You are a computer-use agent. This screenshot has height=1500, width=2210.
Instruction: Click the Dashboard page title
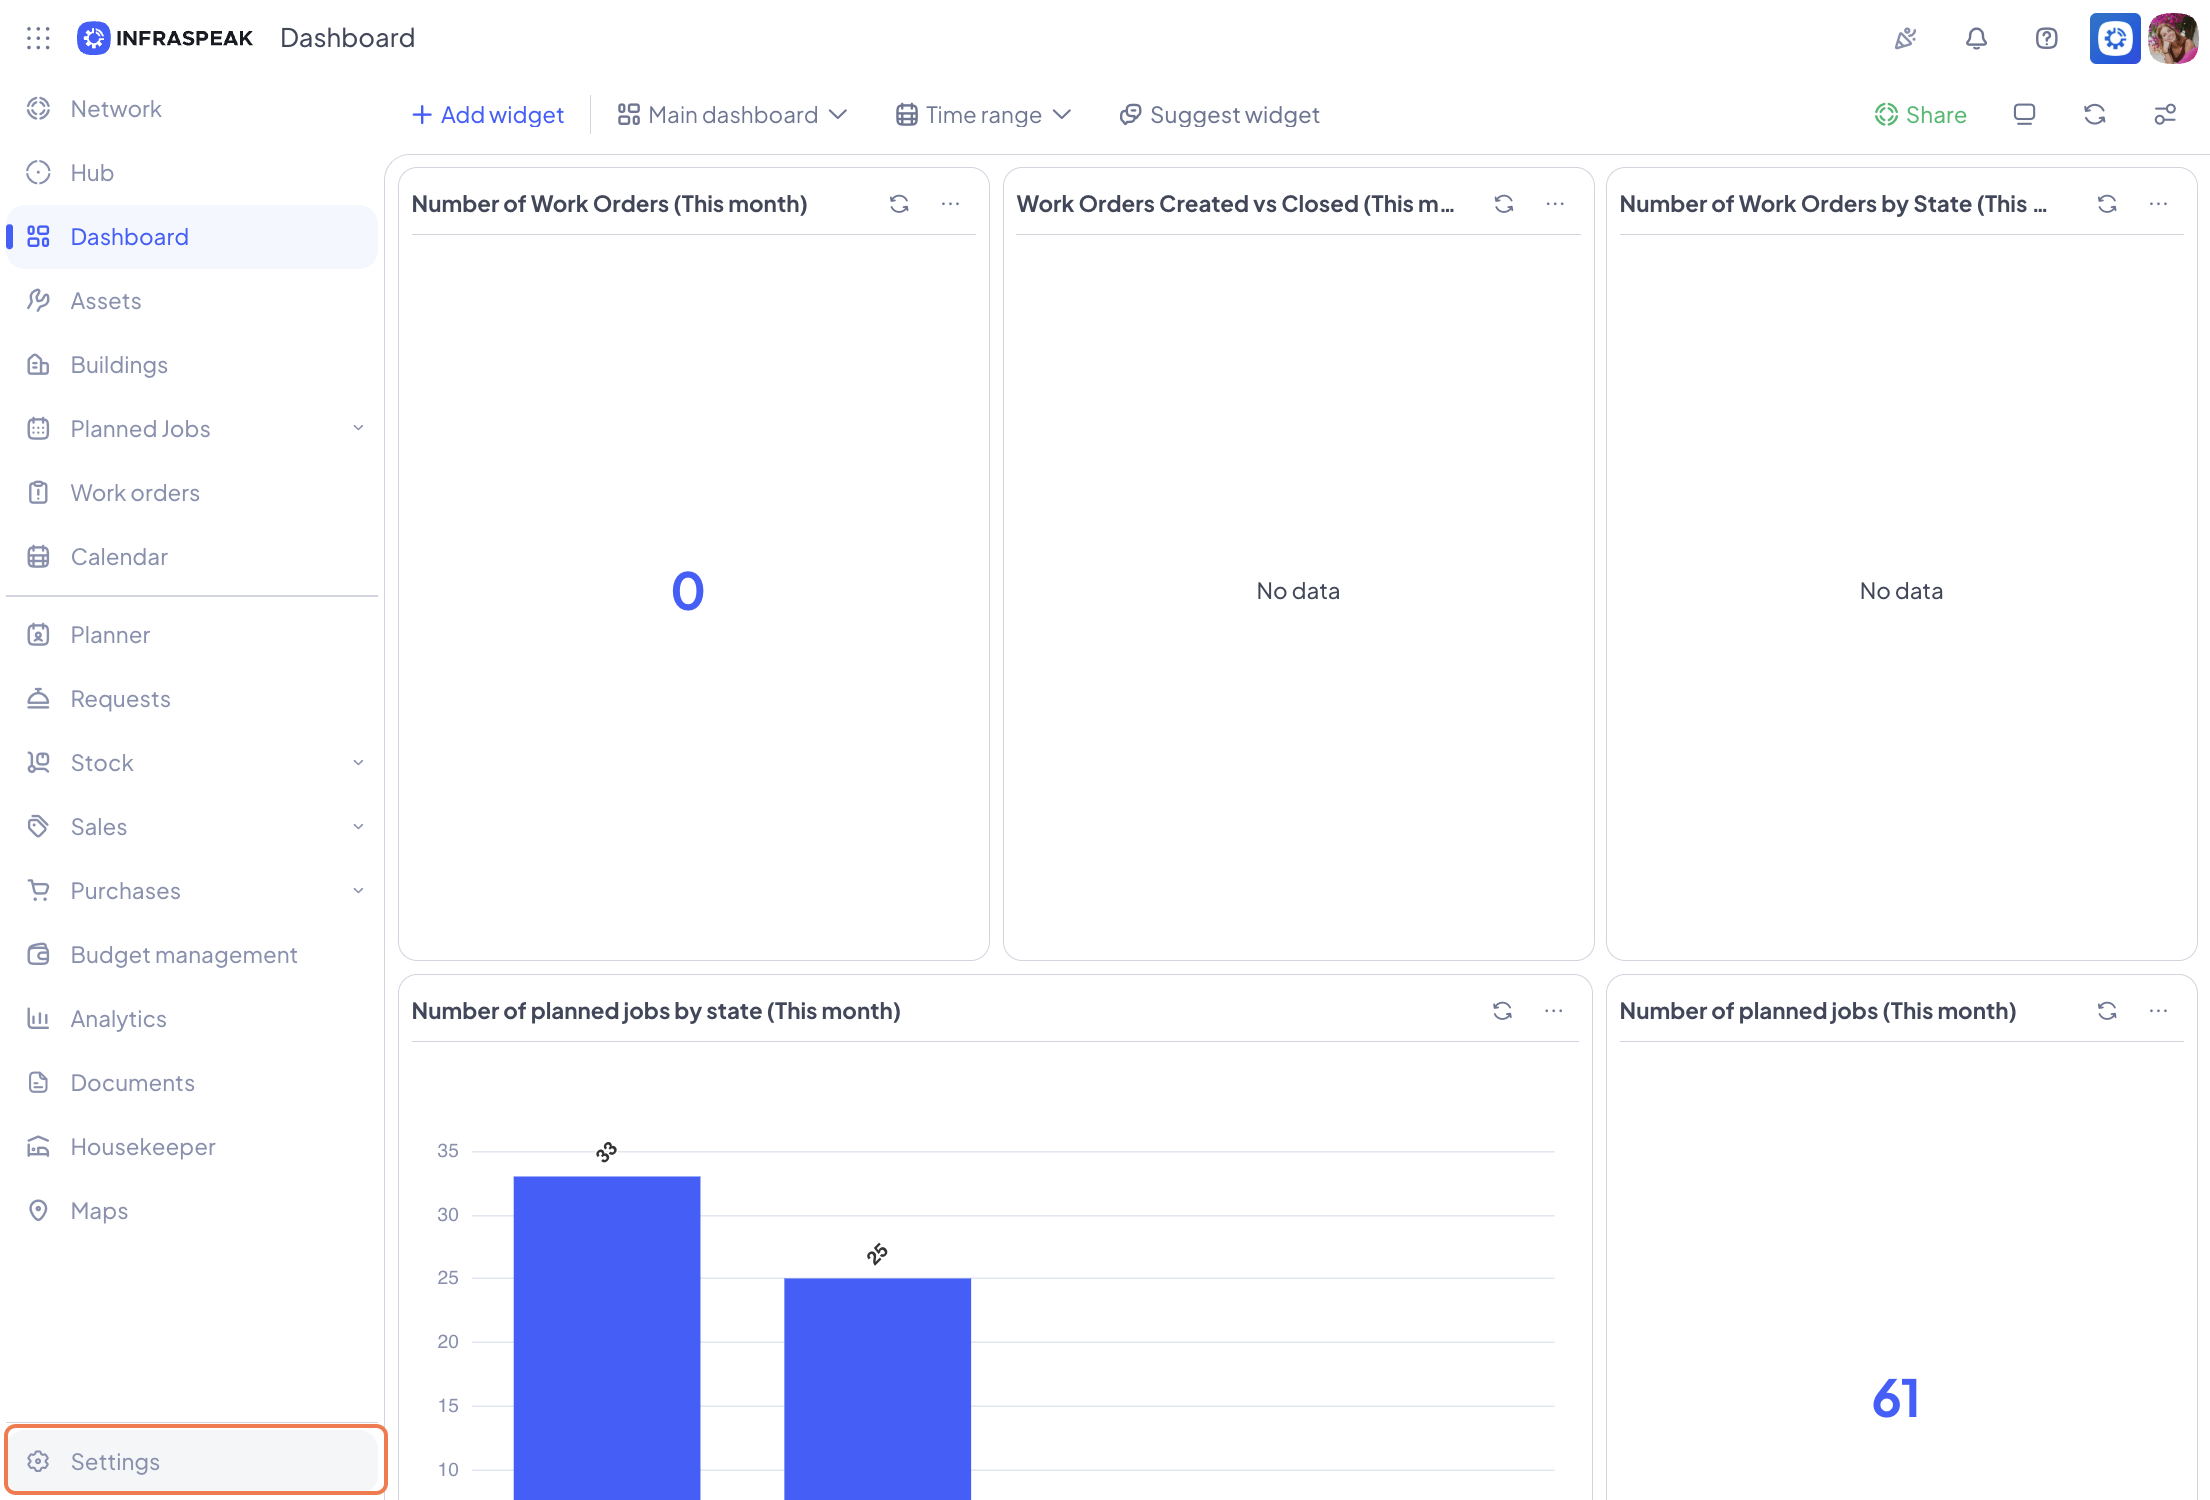point(347,38)
